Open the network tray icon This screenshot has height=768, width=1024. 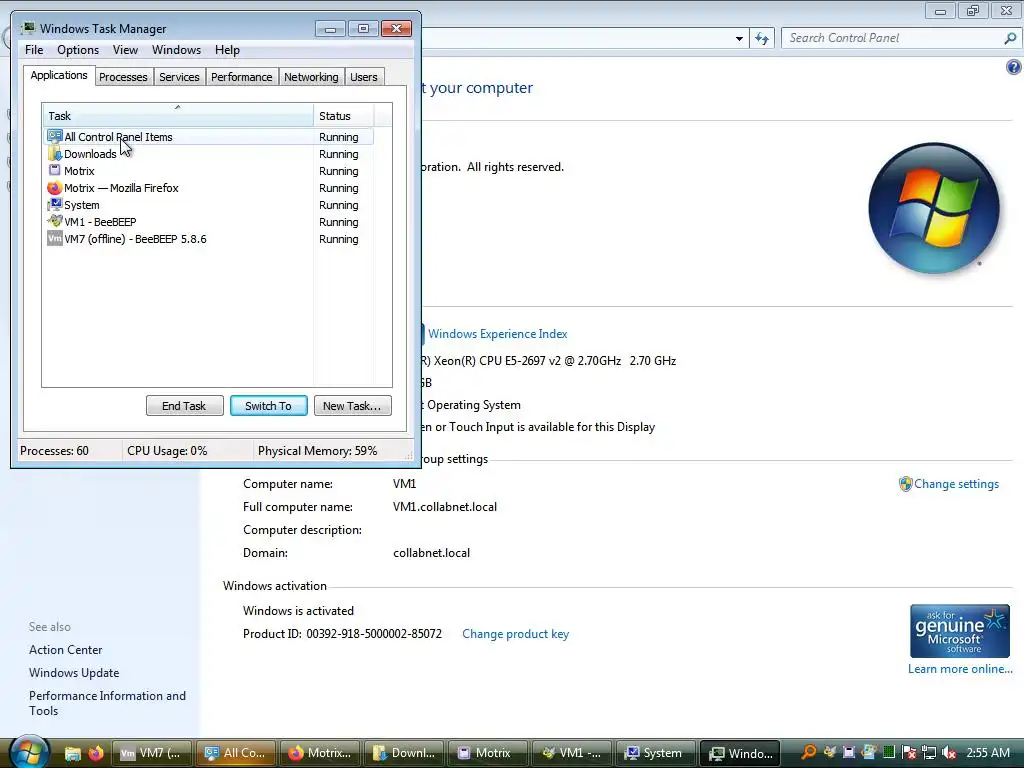tap(929, 753)
